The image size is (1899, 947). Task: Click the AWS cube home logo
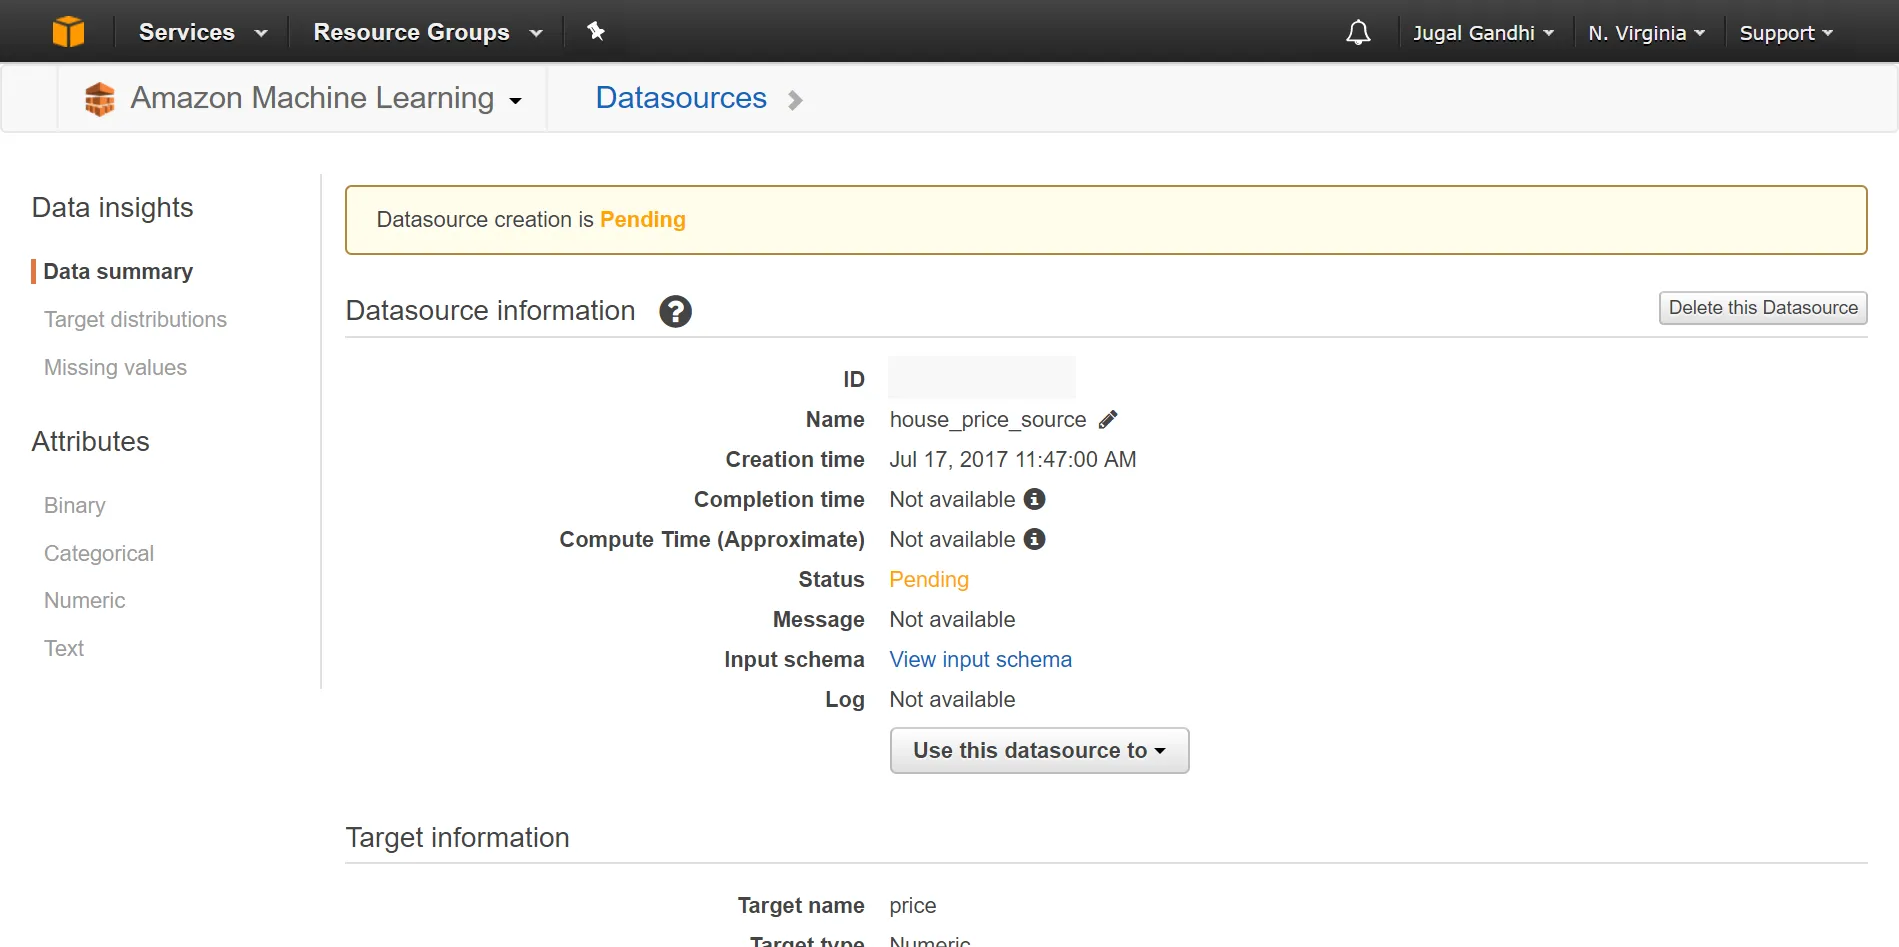click(x=68, y=32)
